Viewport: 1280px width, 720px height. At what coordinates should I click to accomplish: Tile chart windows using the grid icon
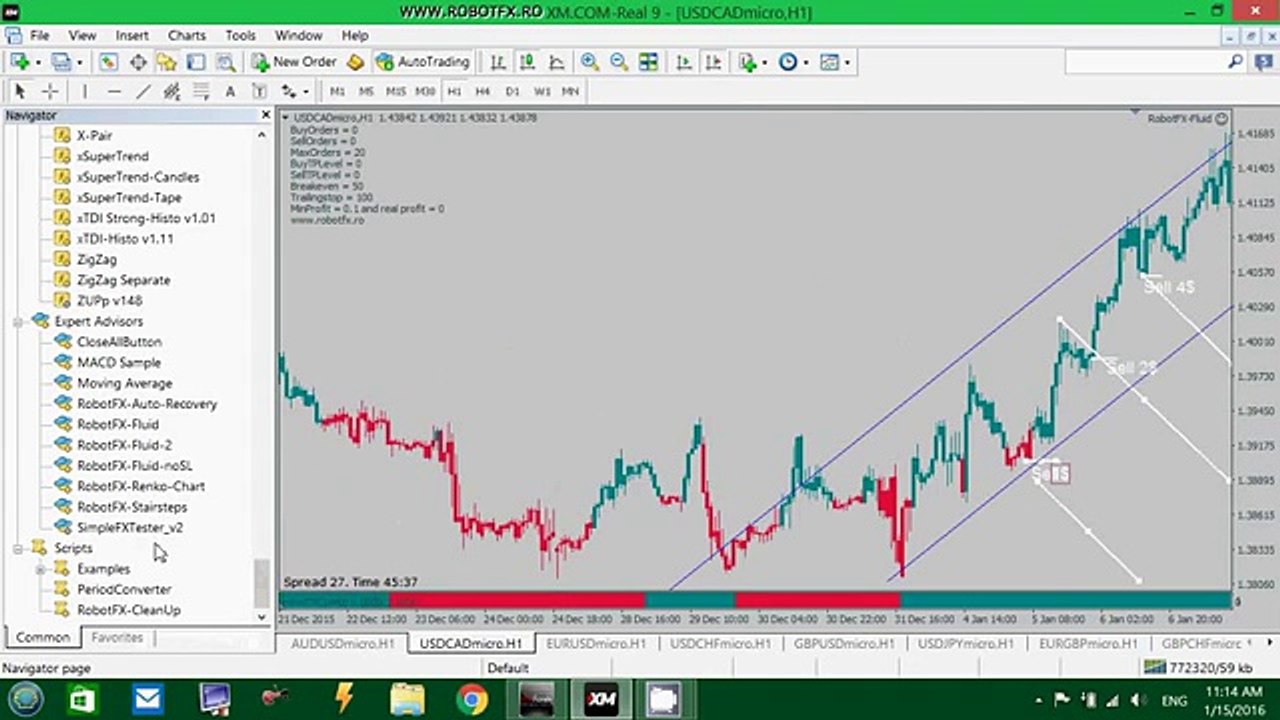tap(649, 62)
